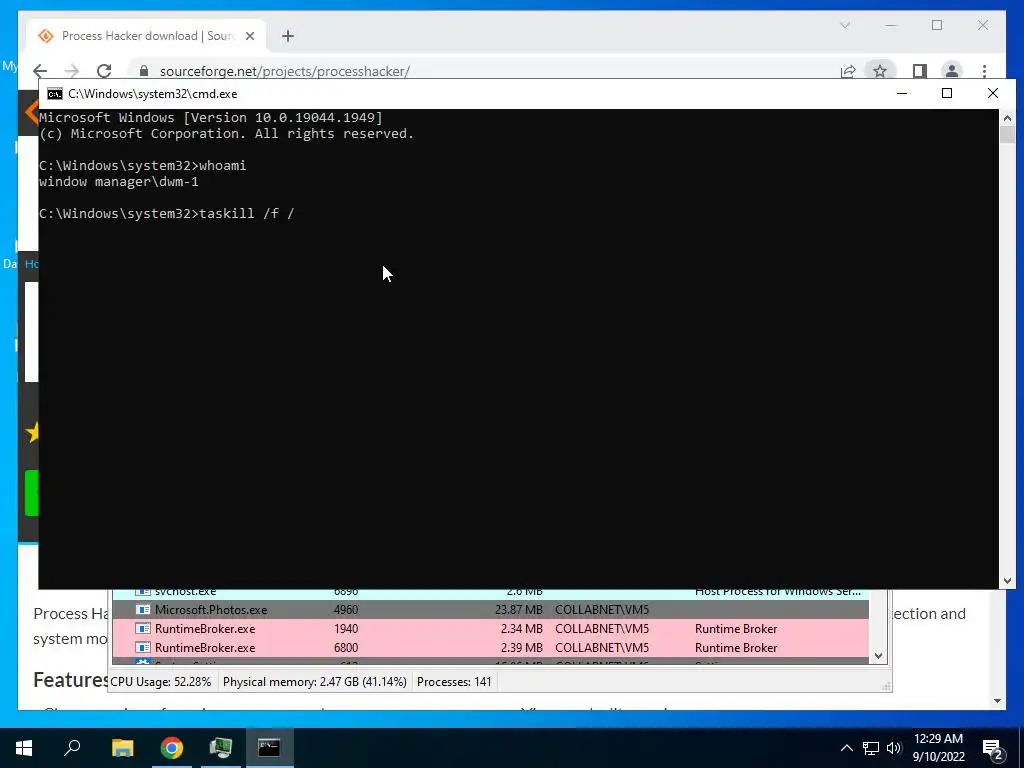Screen dimensions: 1024x768
Task: Open Chrome tab search chevron
Action: point(844,25)
